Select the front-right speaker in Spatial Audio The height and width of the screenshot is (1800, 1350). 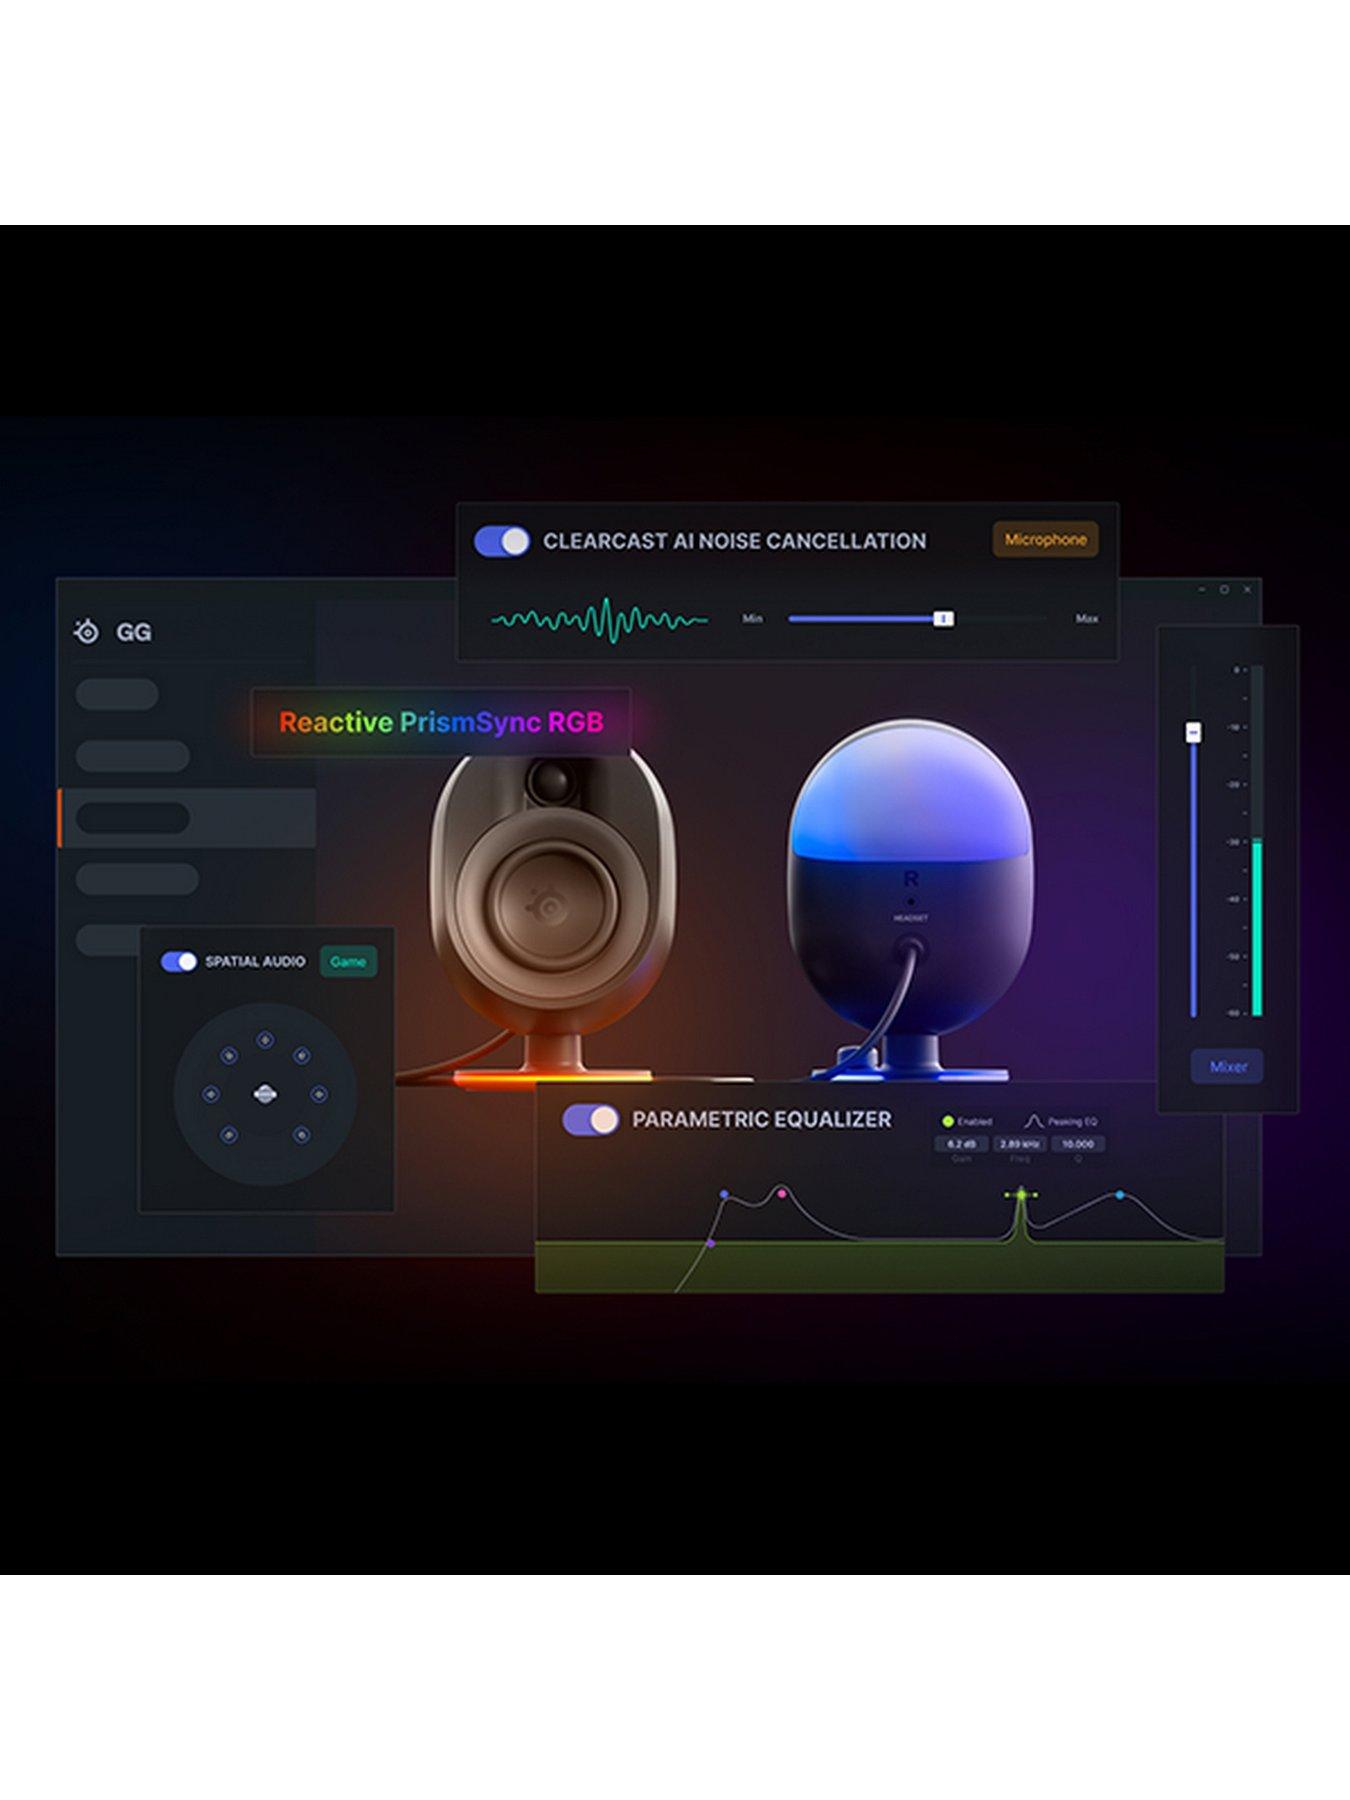(301, 1055)
